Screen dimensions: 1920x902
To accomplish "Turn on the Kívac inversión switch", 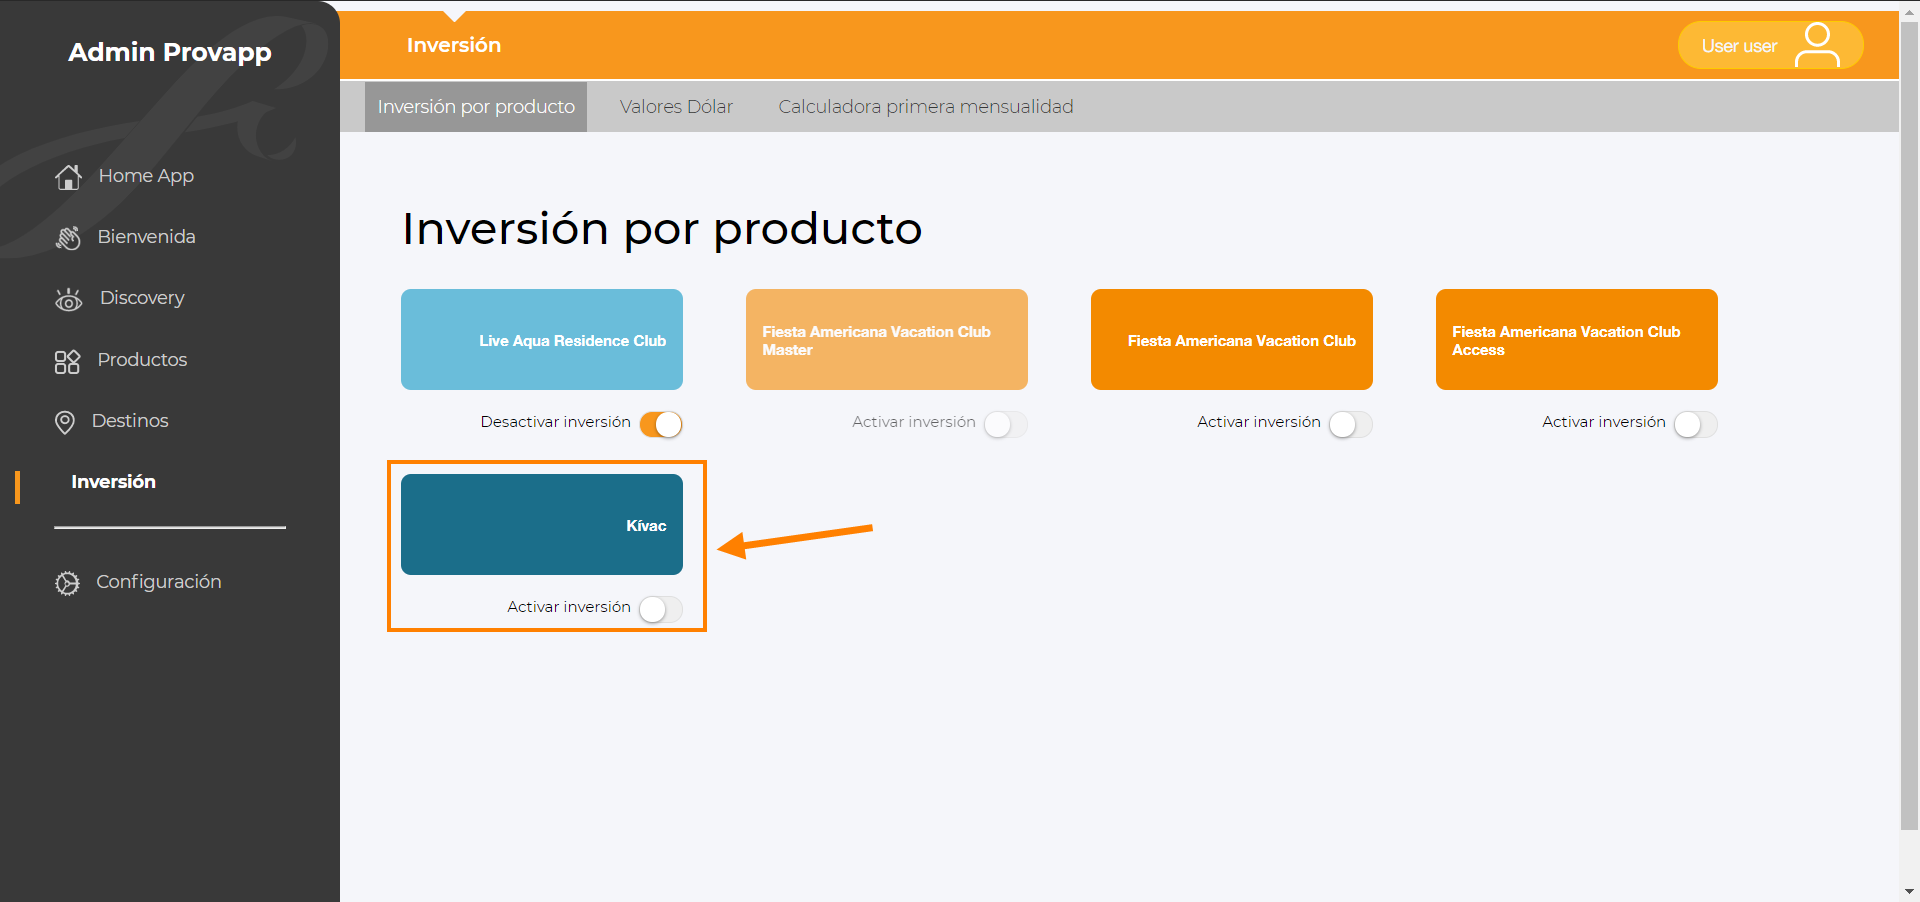I will click(661, 609).
